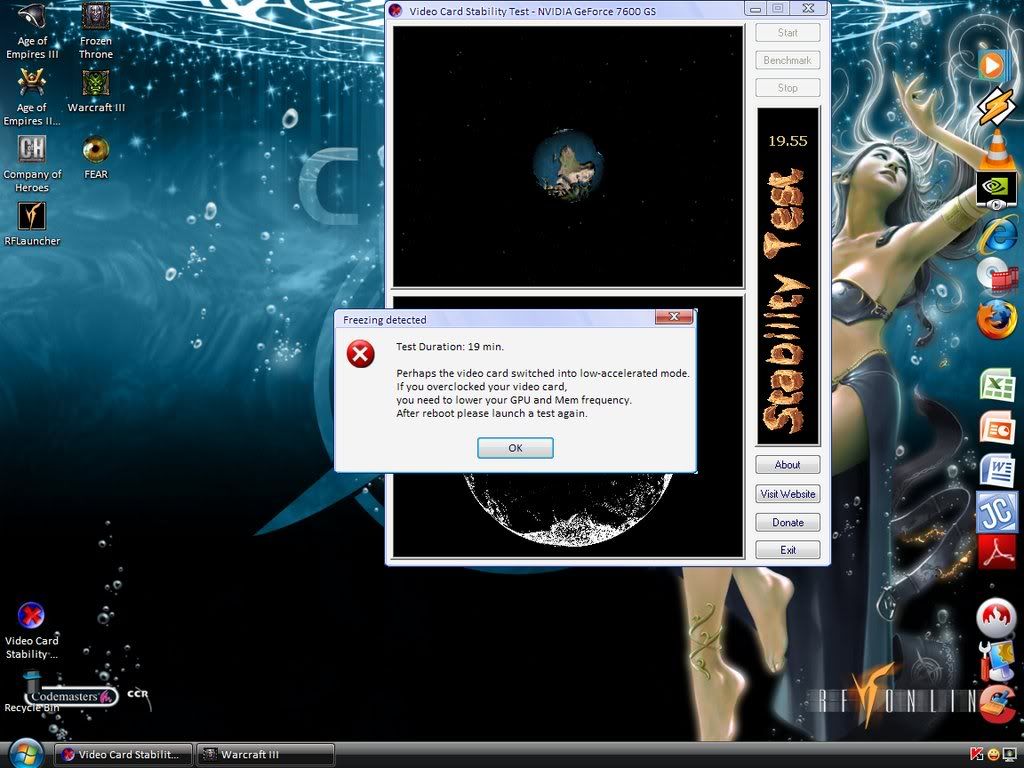Launch Microsoft Word from the dock
The height and width of the screenshot is (768, 1024).
997,471
